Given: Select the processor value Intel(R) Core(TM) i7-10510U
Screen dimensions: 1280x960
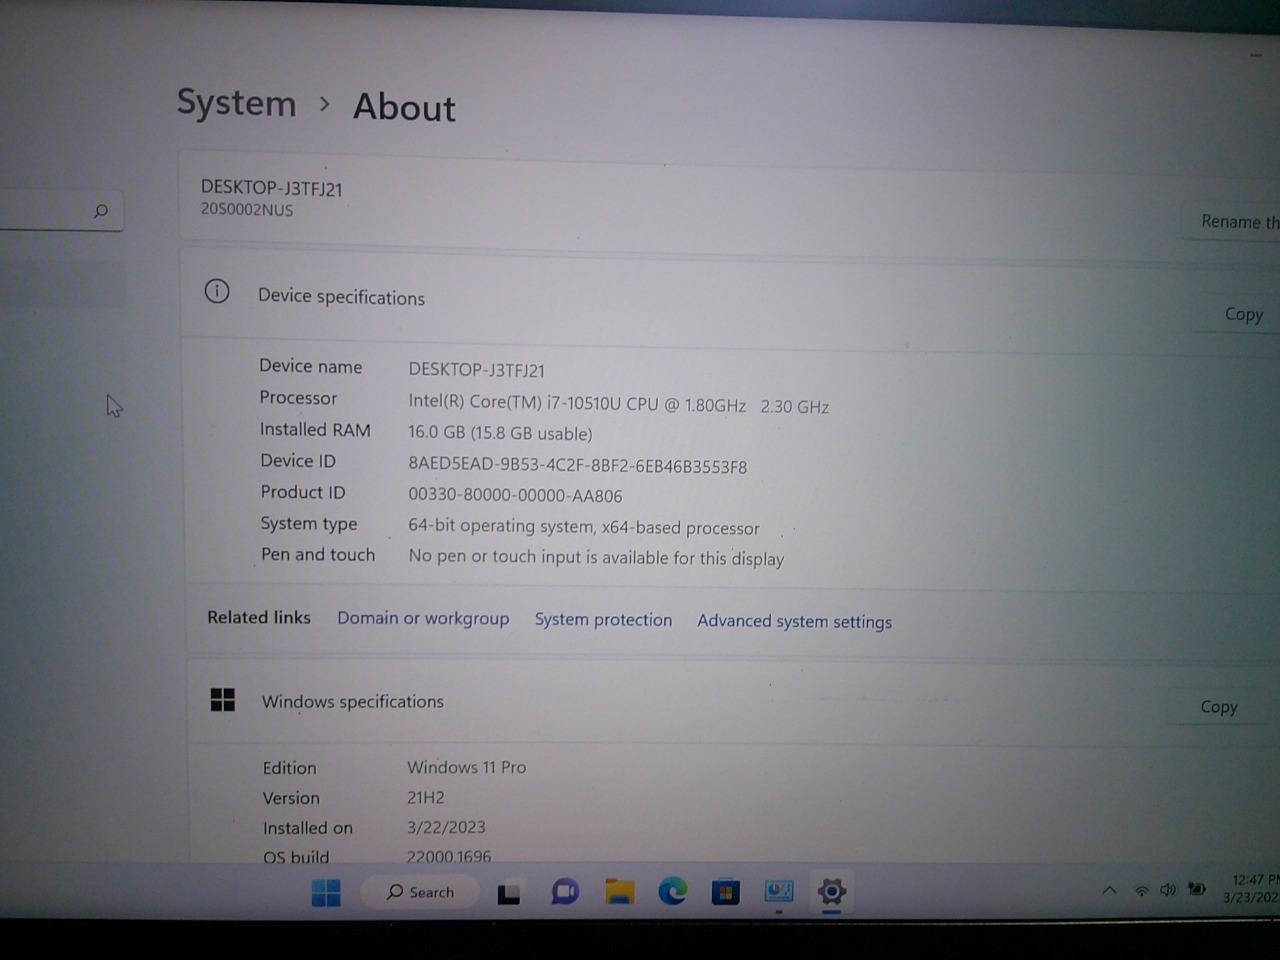Looking at the screenshot, I should pyautogui.click(x=618, y=404).
